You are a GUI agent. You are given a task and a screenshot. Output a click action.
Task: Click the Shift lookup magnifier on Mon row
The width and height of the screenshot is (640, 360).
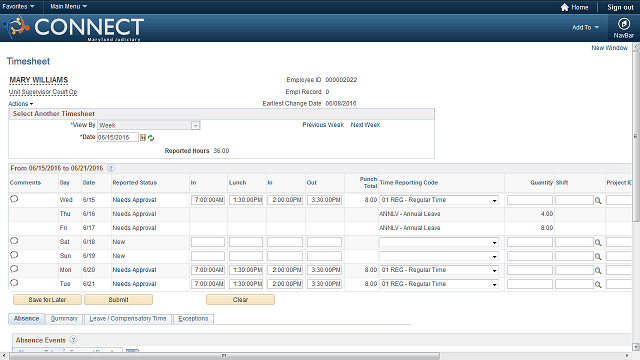[x=598, y=271]
